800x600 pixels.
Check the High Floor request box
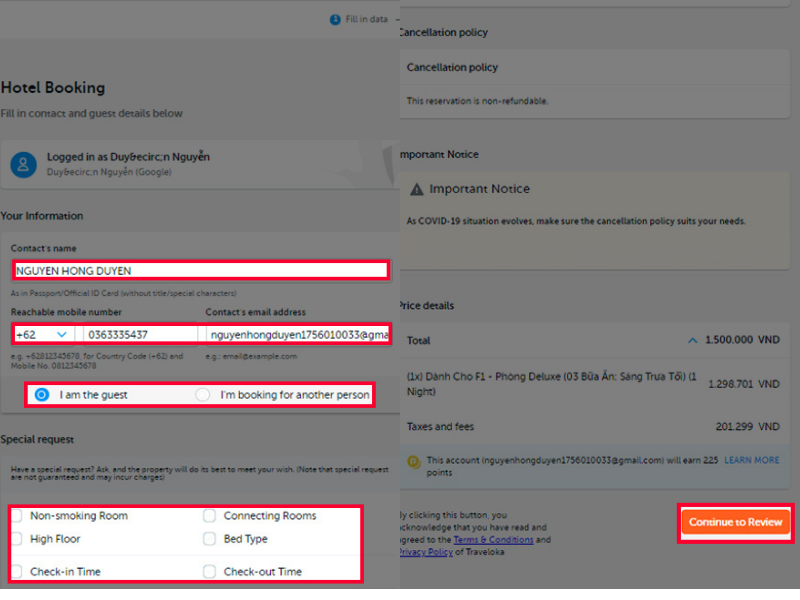[x=16, y=538]
